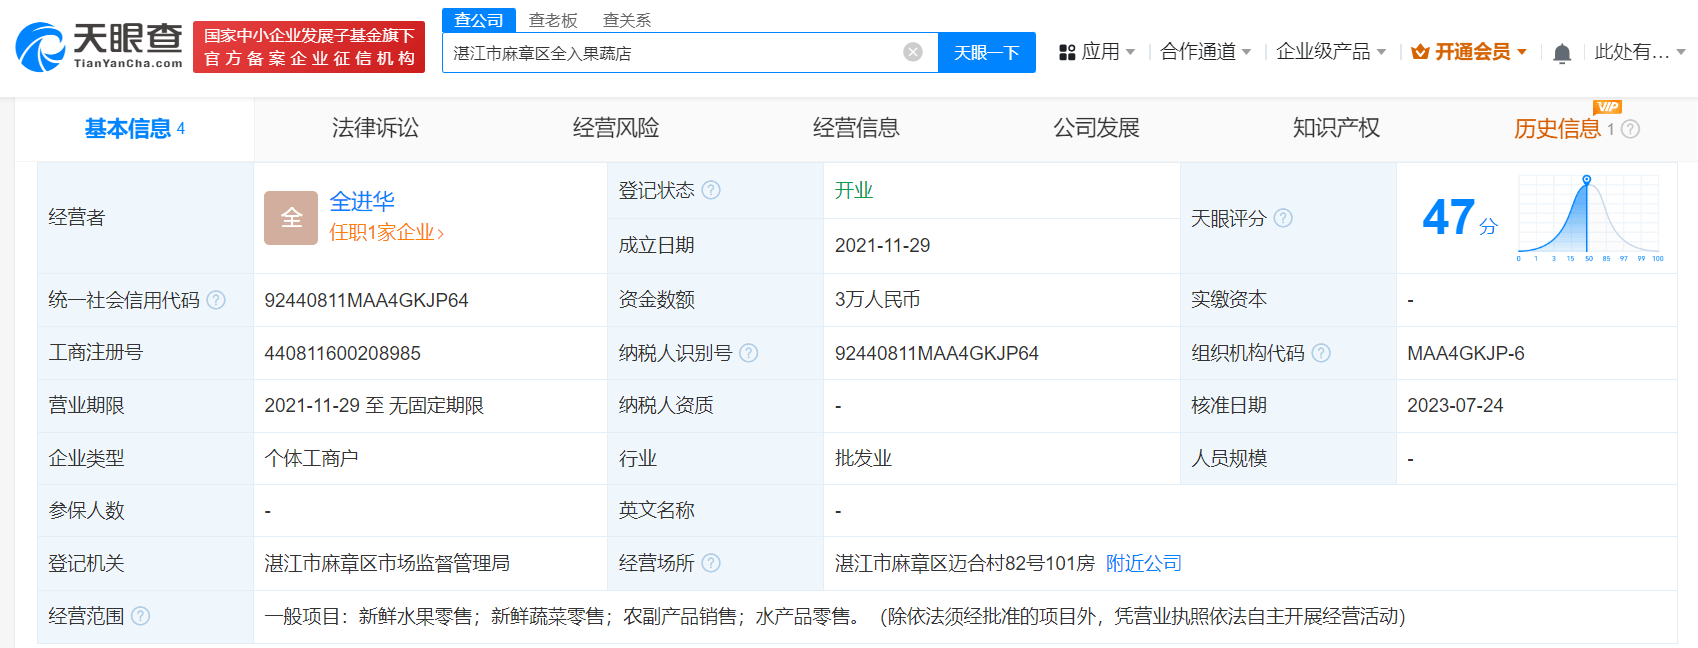Click help icon beside 经营范围
This screenshot has width=1698, height=648.
(x=140, y=616)
